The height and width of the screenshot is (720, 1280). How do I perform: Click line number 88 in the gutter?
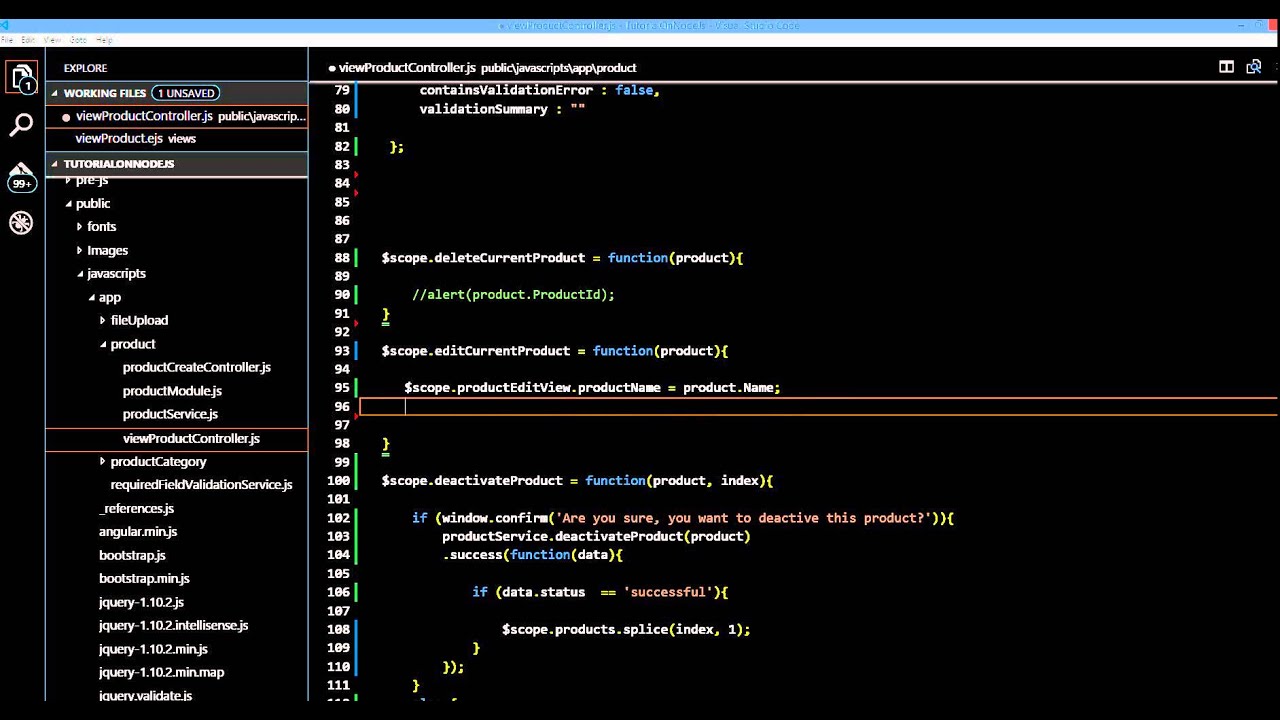click(342, 258)
